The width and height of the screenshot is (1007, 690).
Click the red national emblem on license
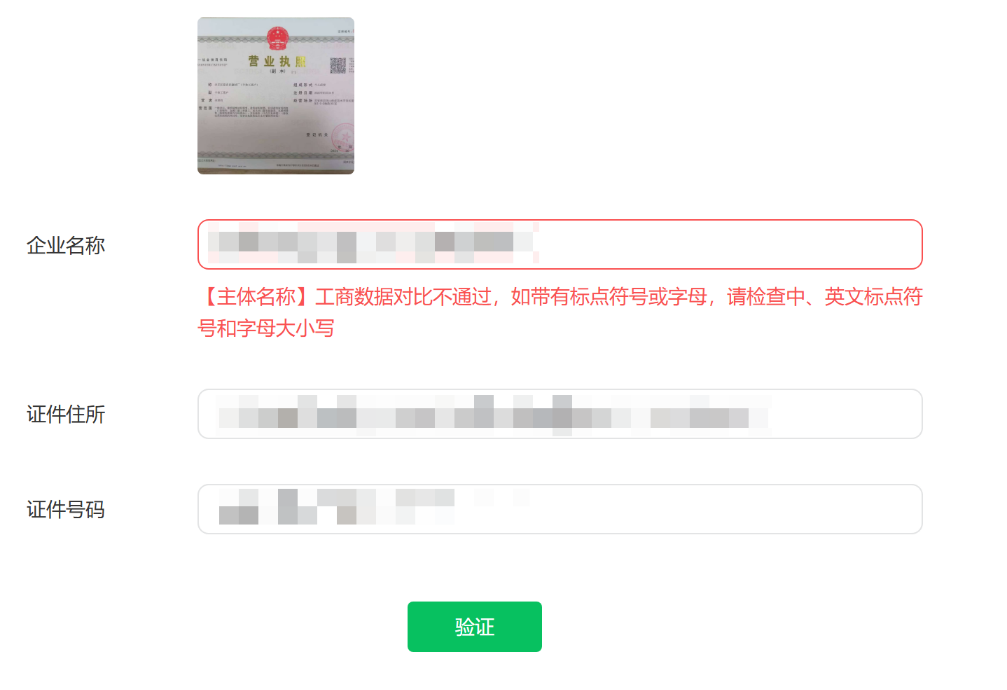click(x=277, y=38)
